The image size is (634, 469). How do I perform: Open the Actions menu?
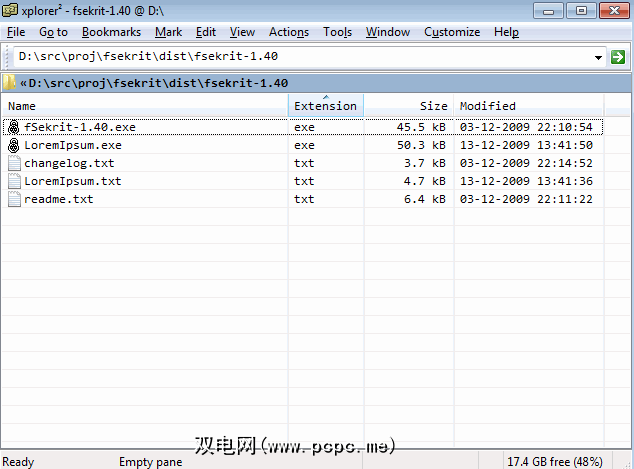pos(289,32)
